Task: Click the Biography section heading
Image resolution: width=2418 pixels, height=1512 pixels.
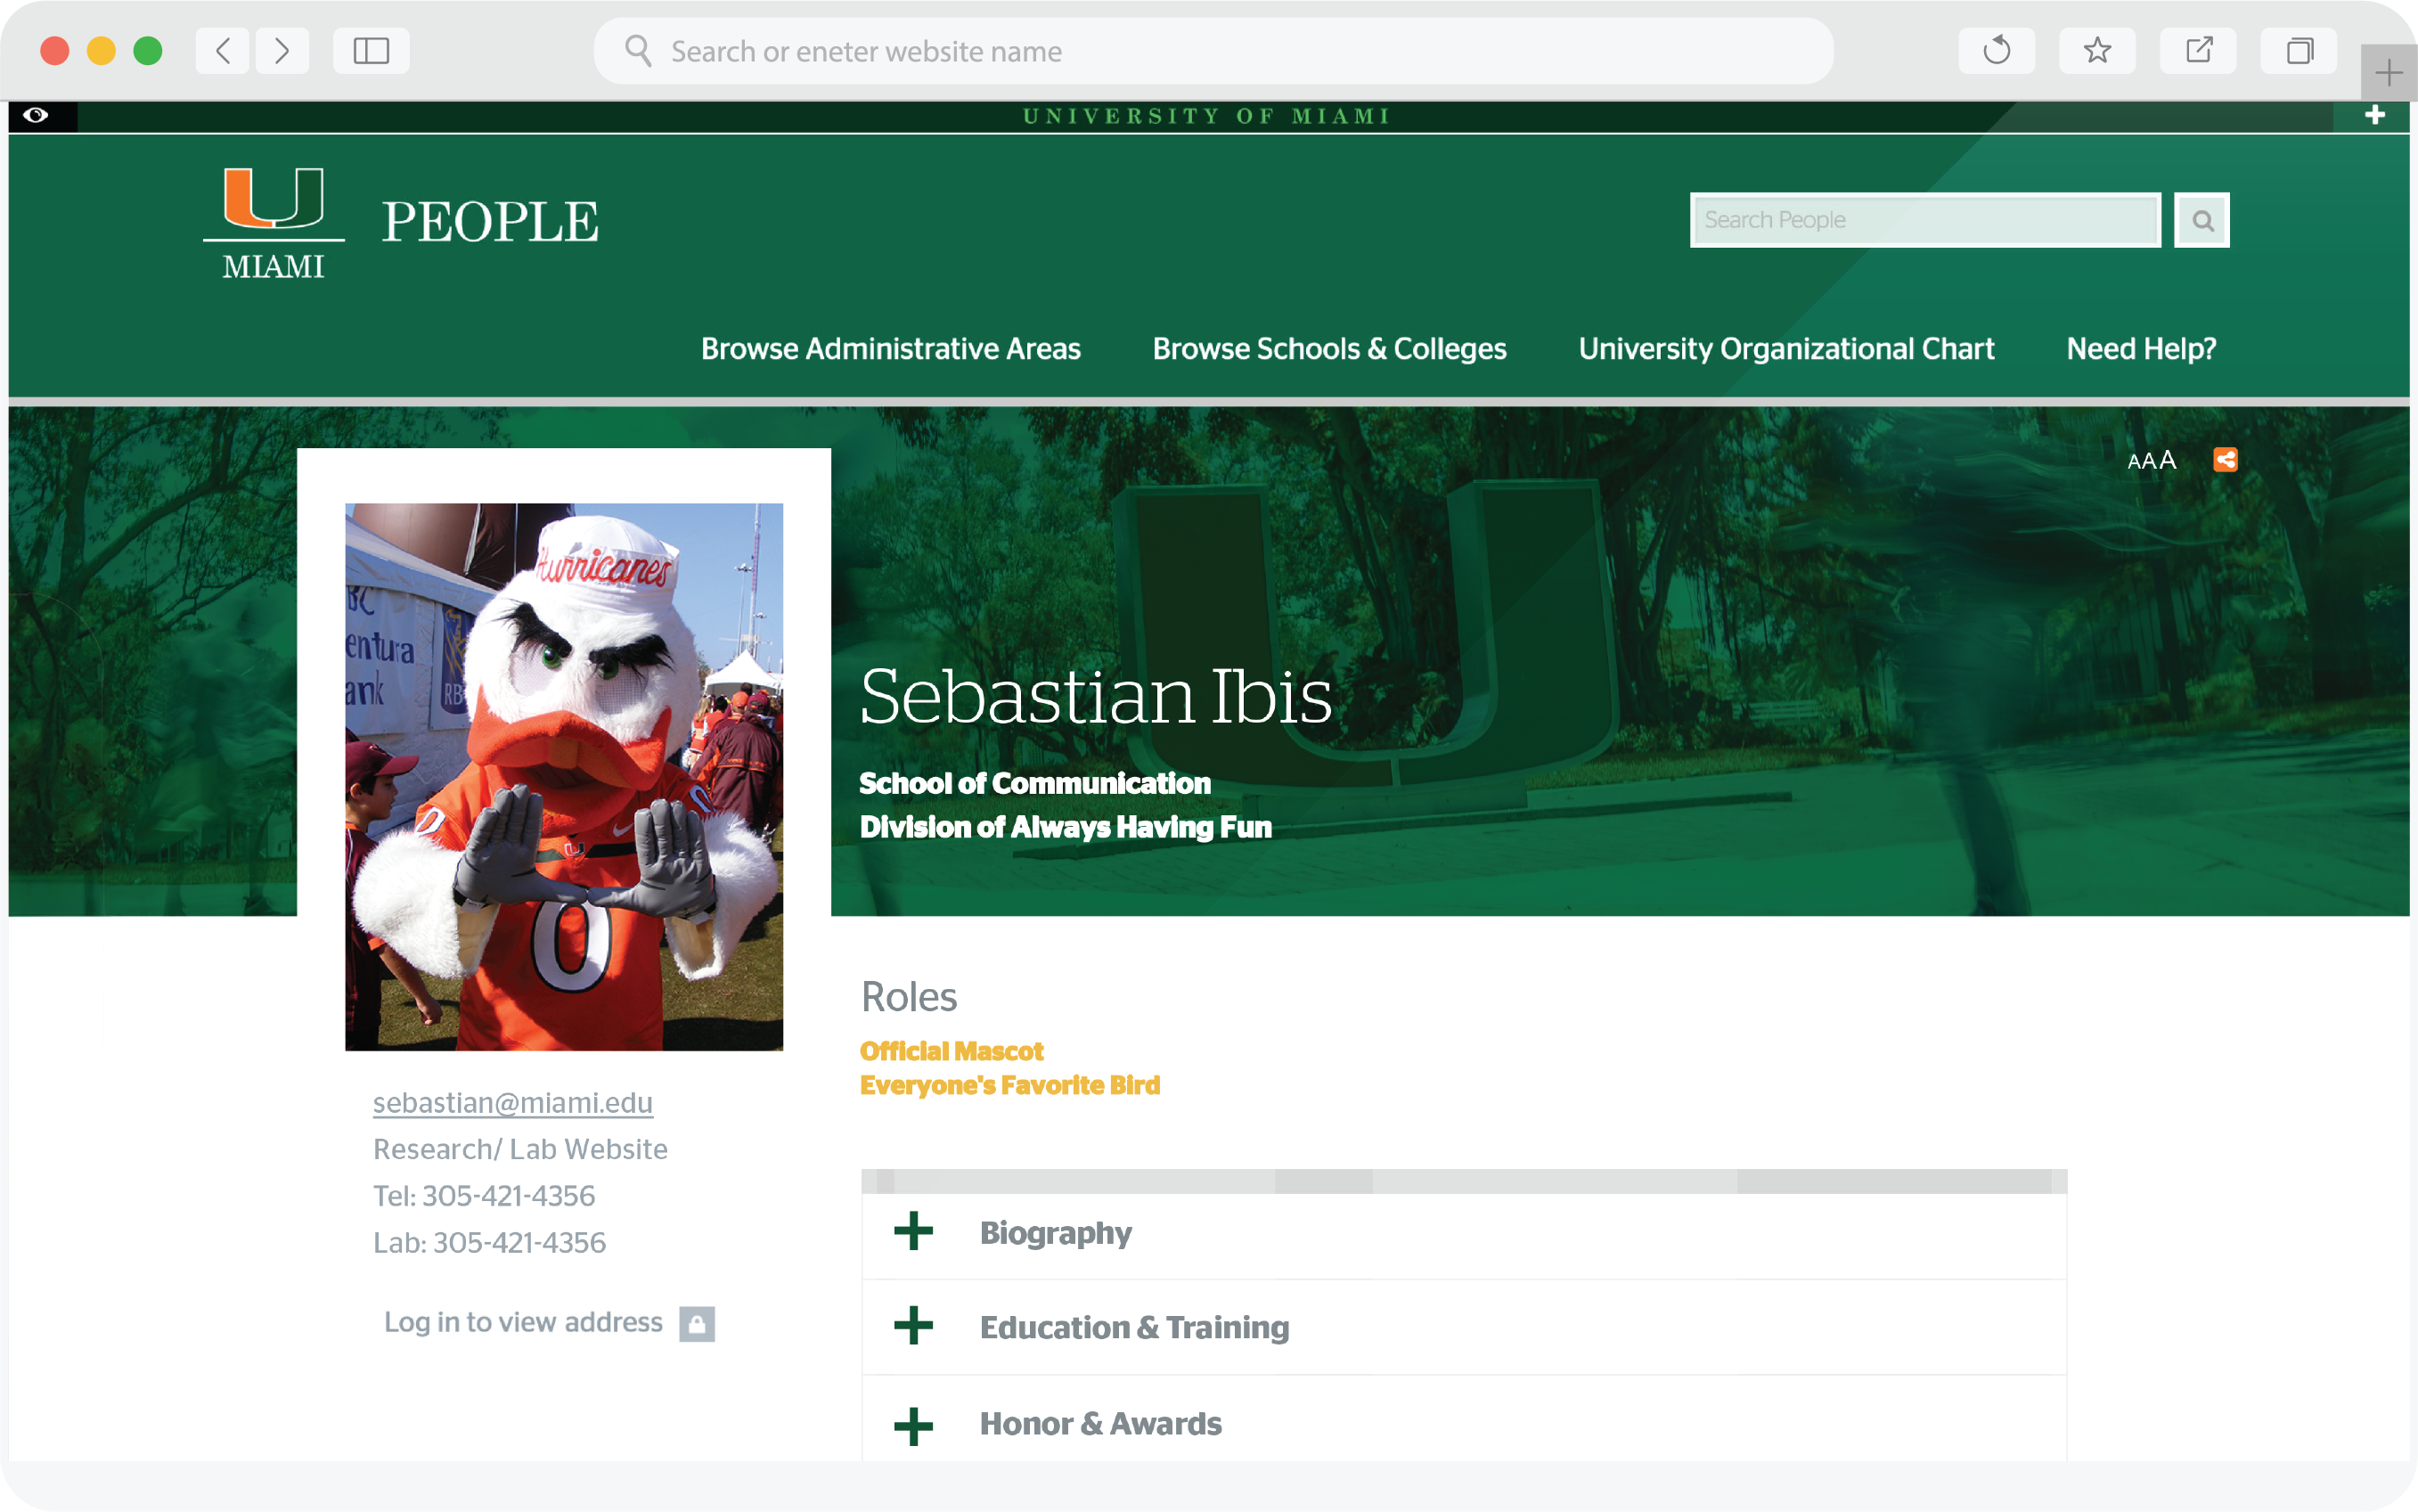Action: pos(1056,1233)
